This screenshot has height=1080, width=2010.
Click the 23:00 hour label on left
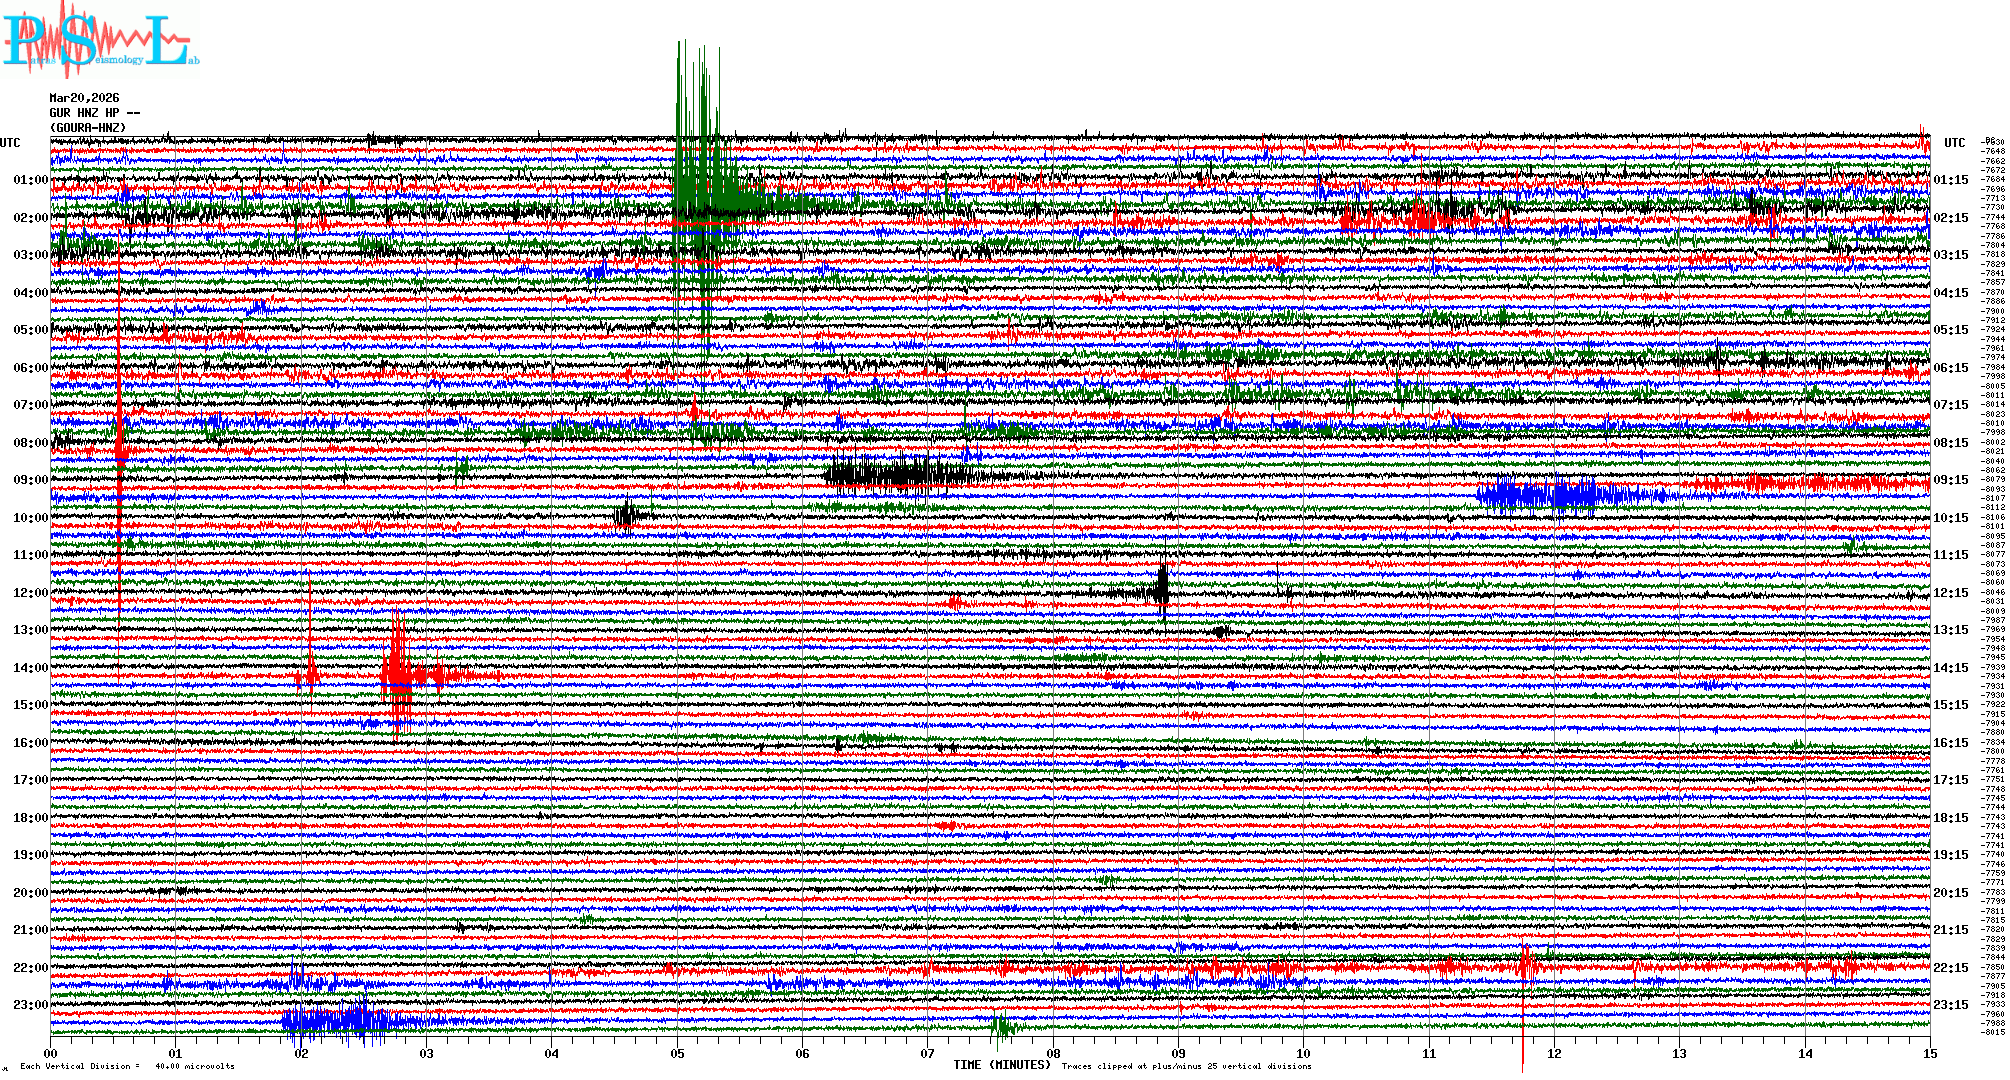pos(30,1005)
